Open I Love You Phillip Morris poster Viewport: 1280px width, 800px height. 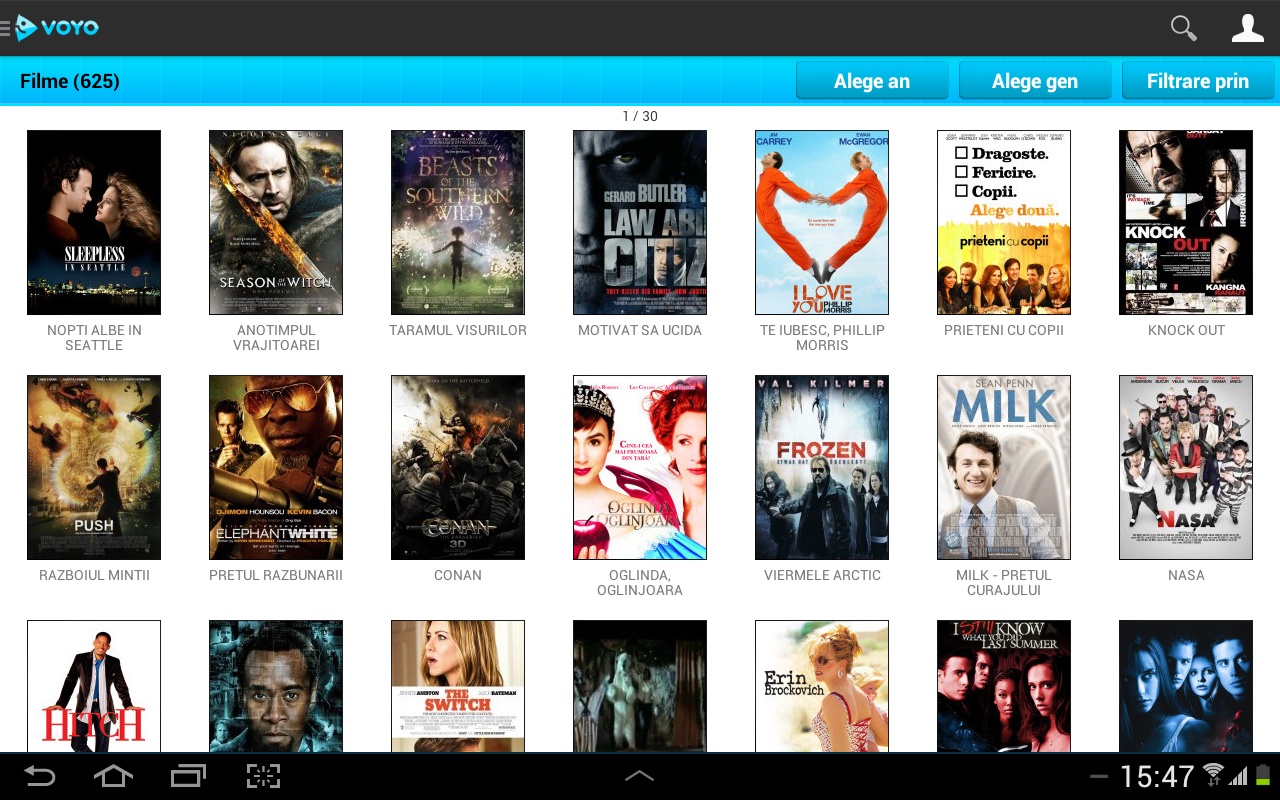point(822,222)
